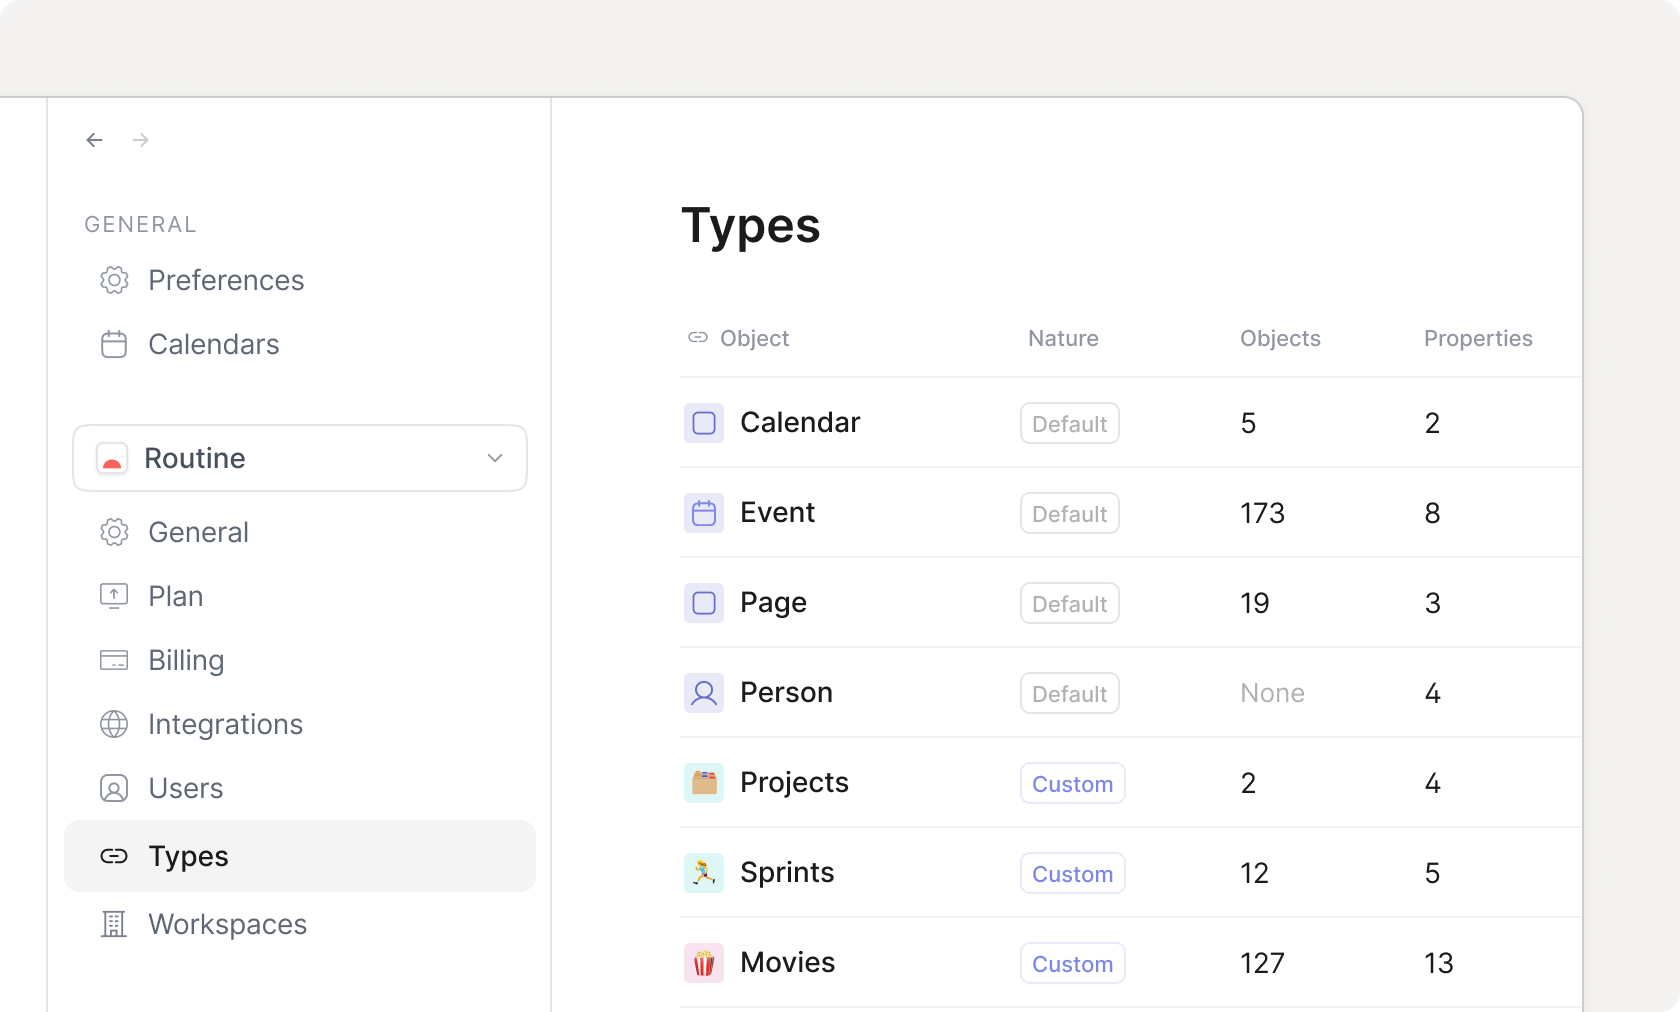Viewport: 1680px width, 1012px height.
Task: Open the Plan settings page
Action: click(175, 596)
